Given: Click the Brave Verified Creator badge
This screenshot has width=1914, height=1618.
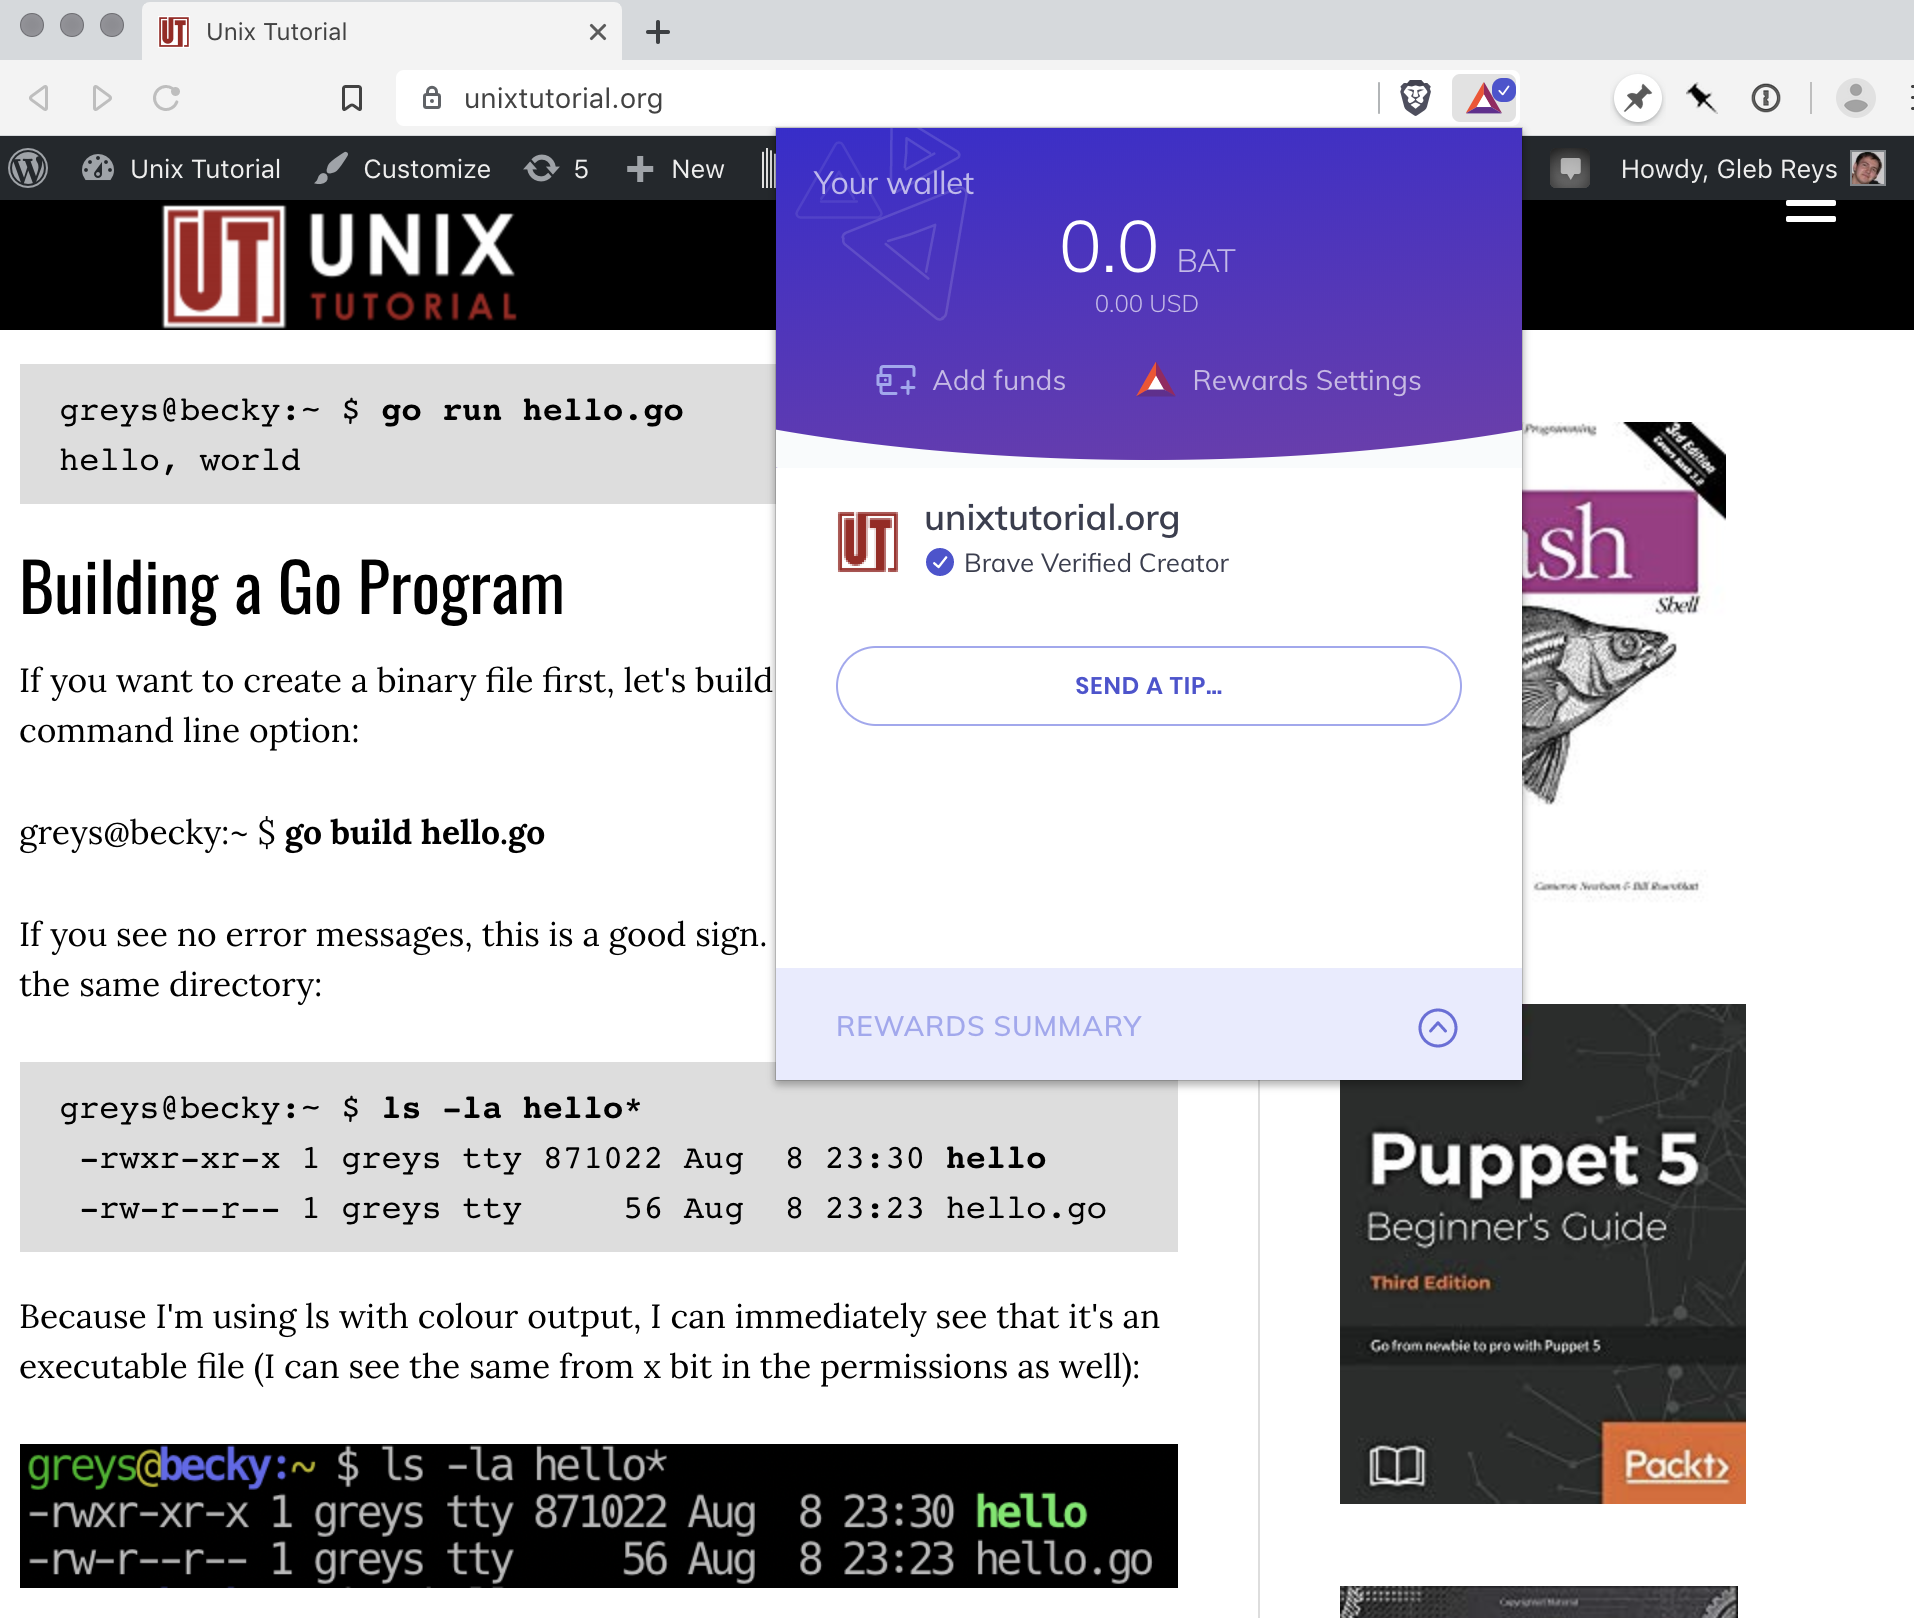Looking at the screenshot, I should coord(1077,563).
